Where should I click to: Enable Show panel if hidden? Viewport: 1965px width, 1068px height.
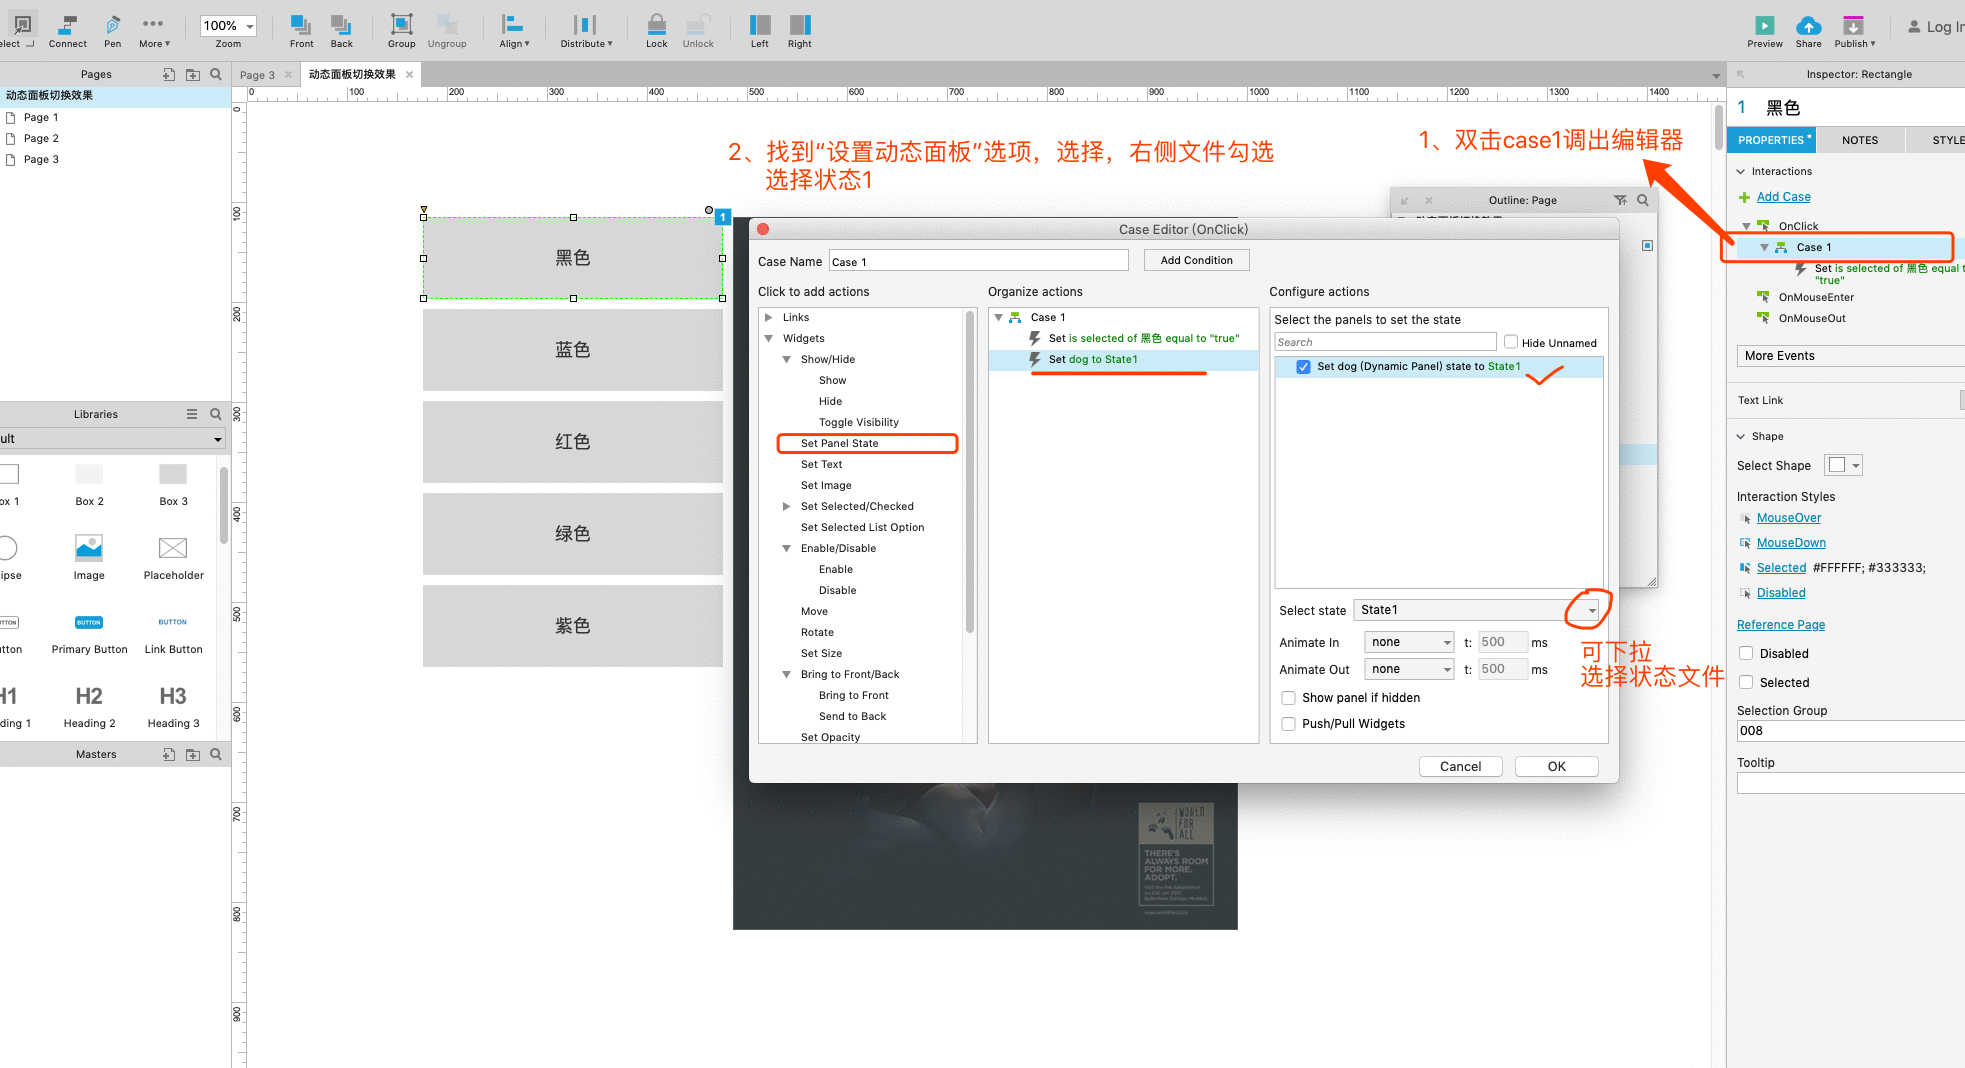pyautogui.click(x=1288, y=698)
